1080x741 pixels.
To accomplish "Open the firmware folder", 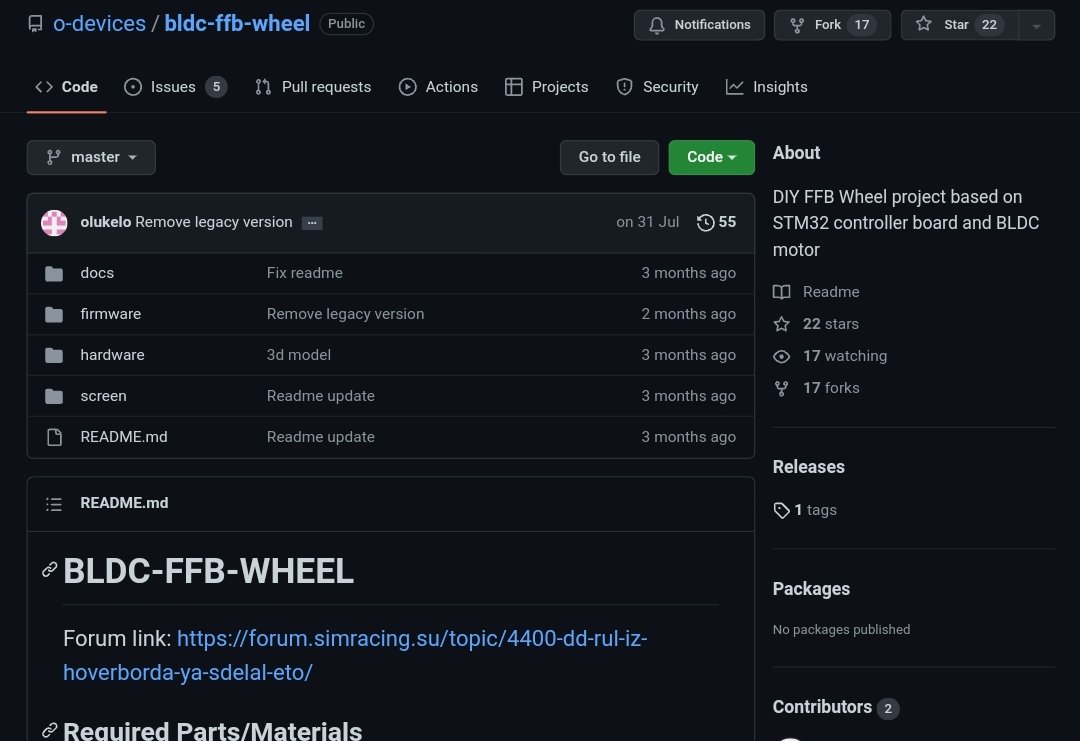I will coord(110,314).
